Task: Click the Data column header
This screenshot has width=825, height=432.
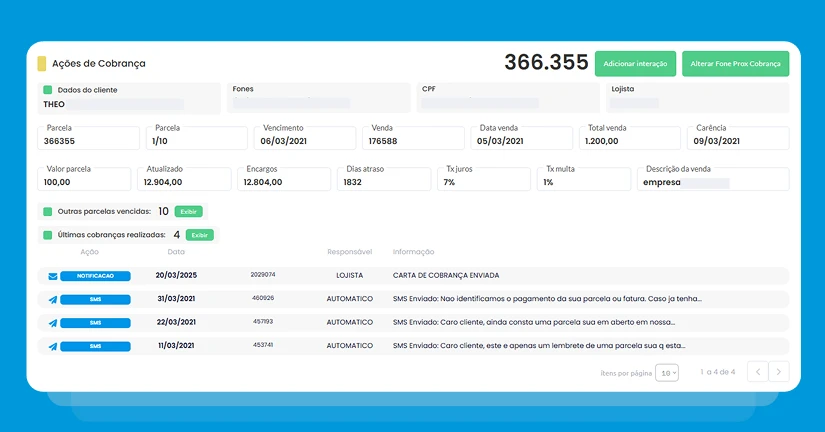Action: pyautogui.click(x=176, y=252)
